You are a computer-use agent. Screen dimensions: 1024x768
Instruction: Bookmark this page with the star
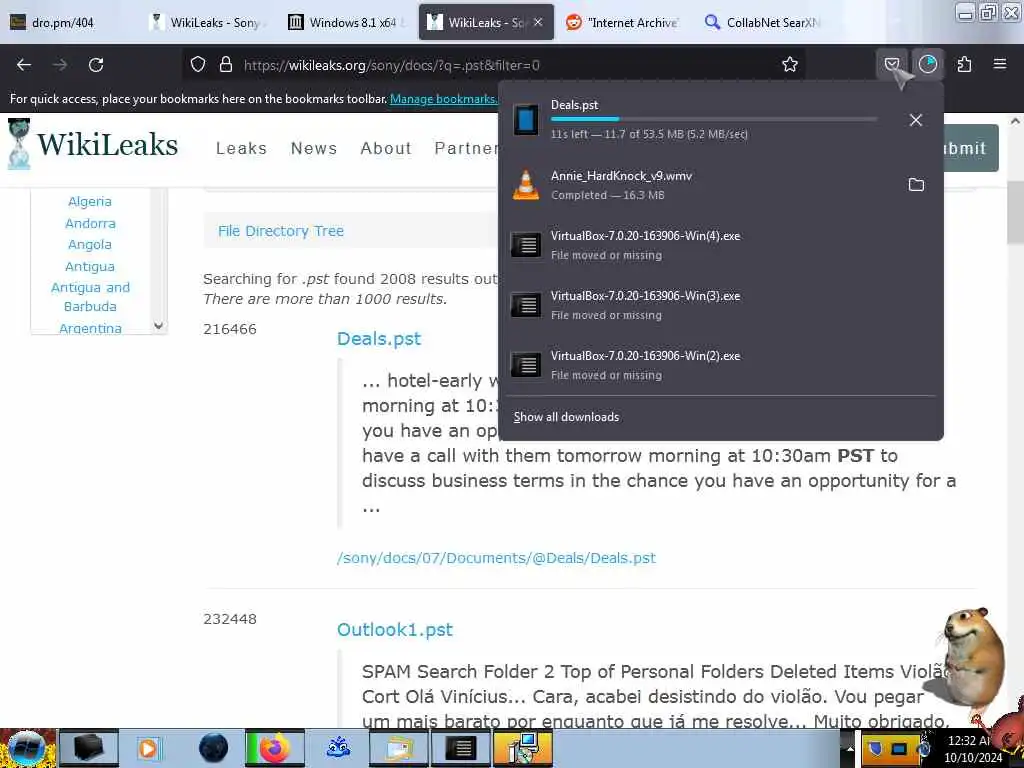(x=790, y=65)
